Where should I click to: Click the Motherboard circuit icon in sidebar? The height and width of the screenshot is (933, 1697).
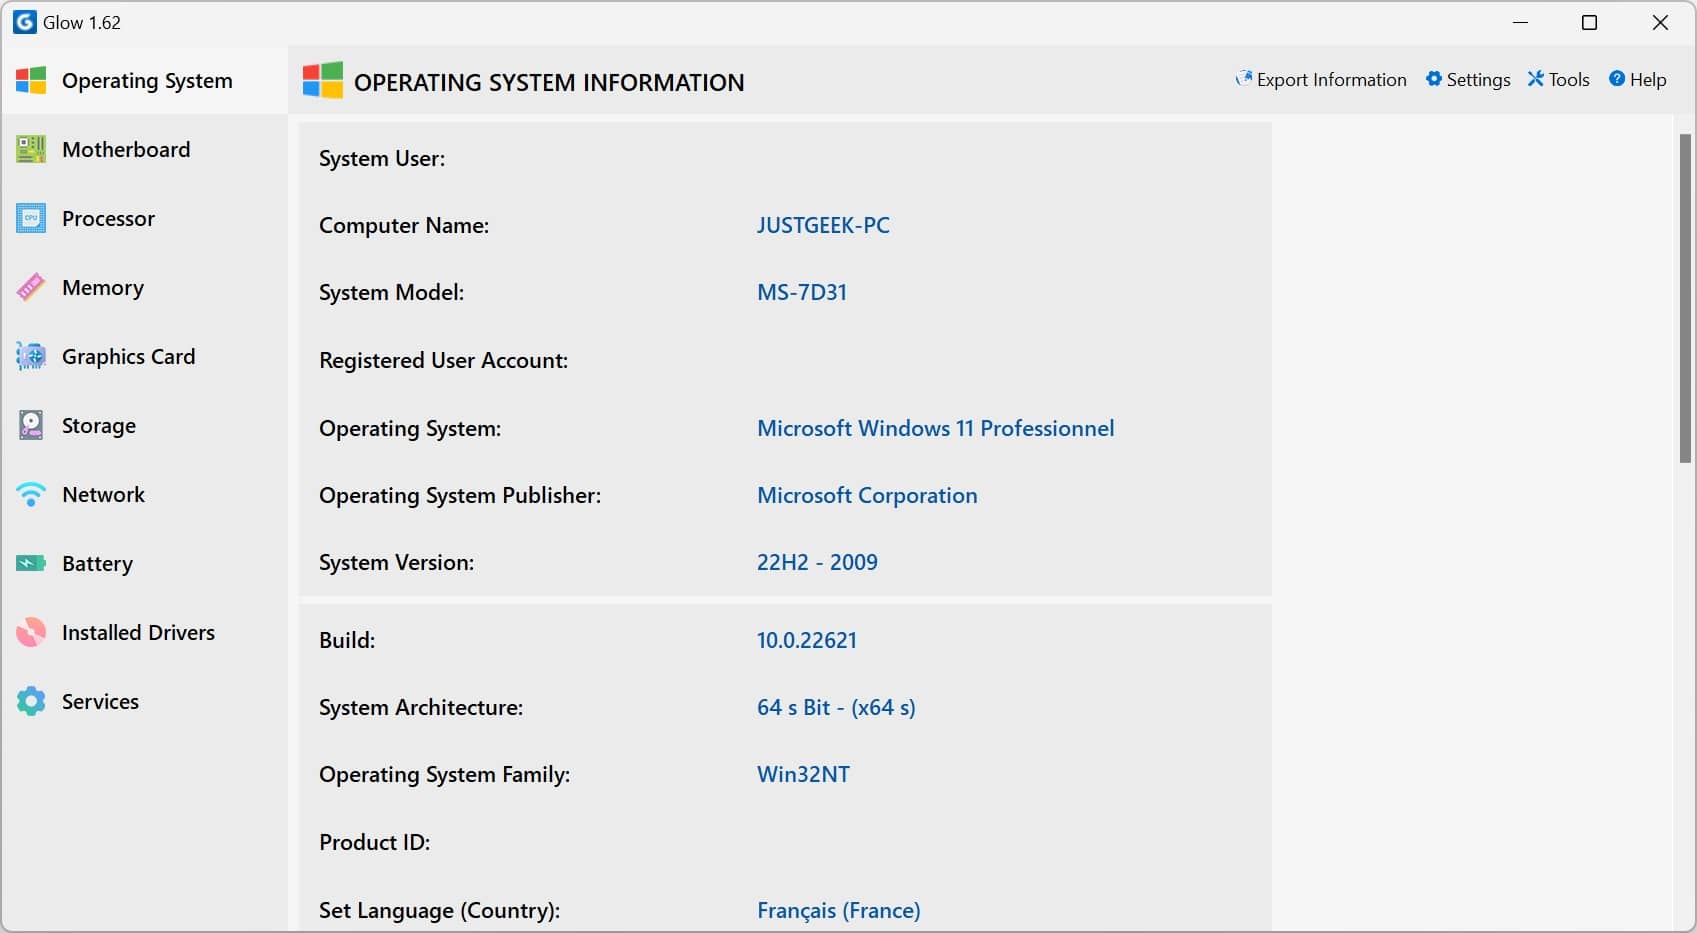point(31,149)
